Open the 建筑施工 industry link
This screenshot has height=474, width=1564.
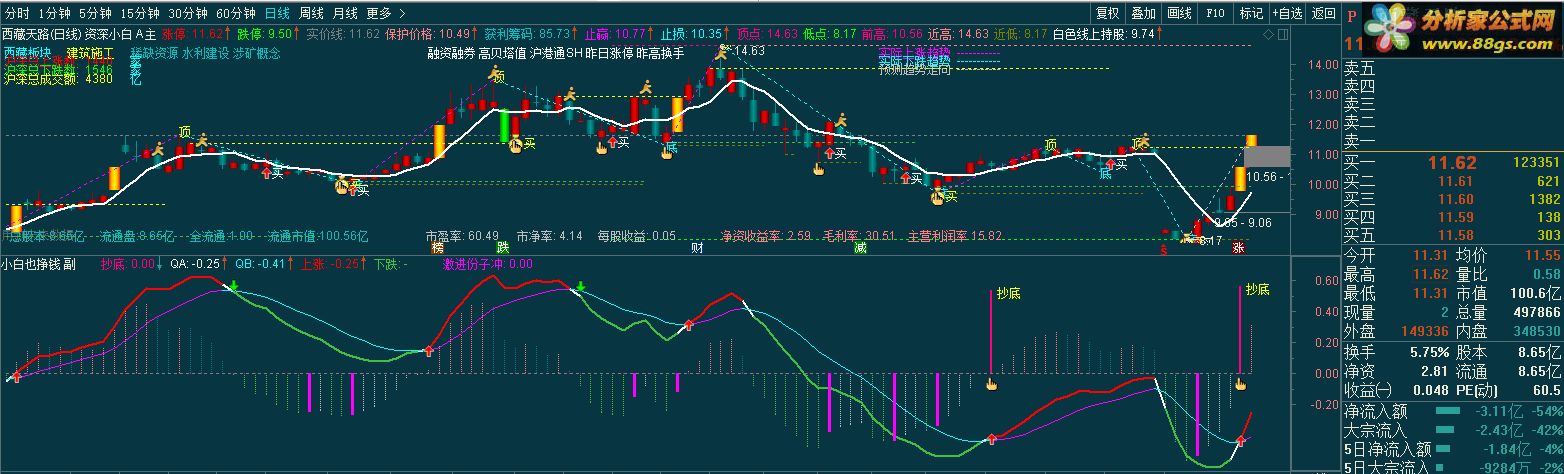click(x=91, y=52)
